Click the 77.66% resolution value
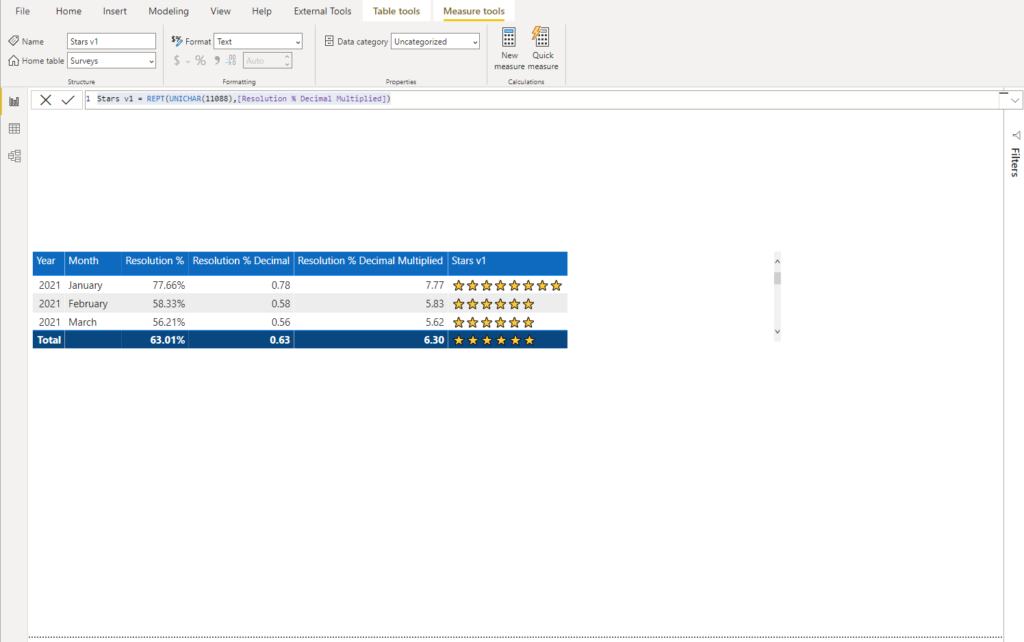The height and width of the screenshot is (642, 1024). [x=168, y=285]
